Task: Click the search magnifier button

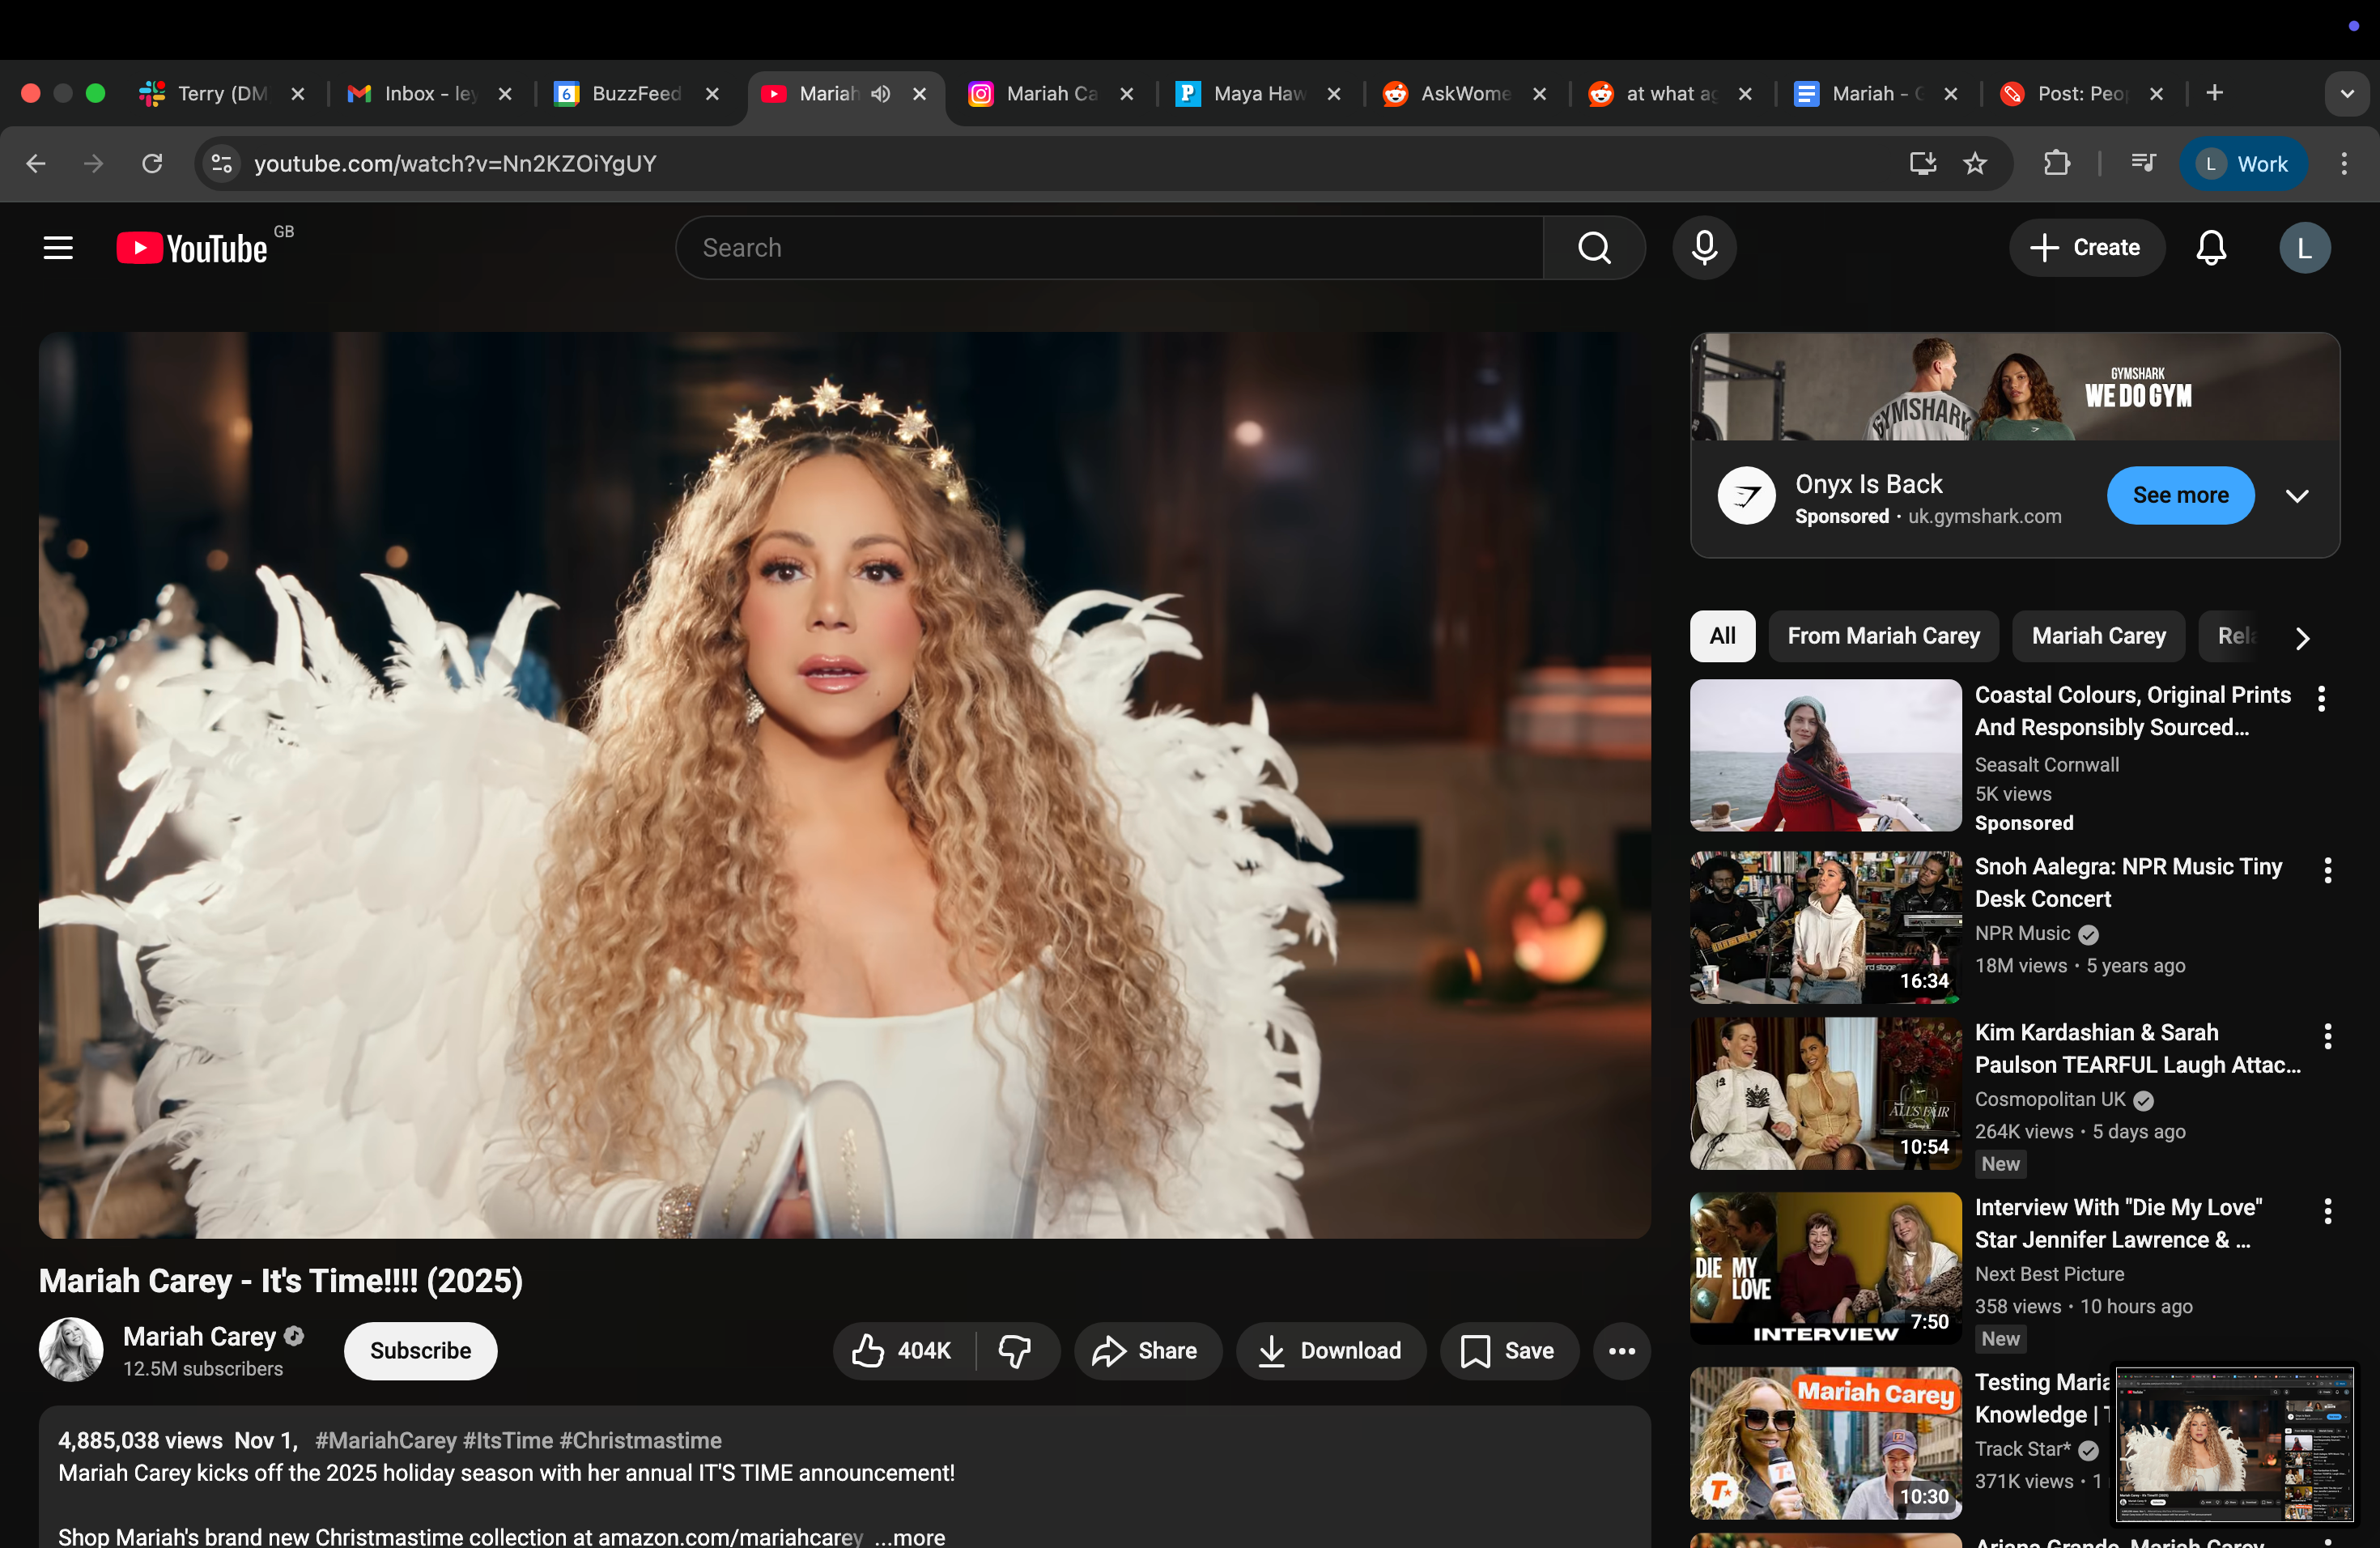Action: (1594, 247)
